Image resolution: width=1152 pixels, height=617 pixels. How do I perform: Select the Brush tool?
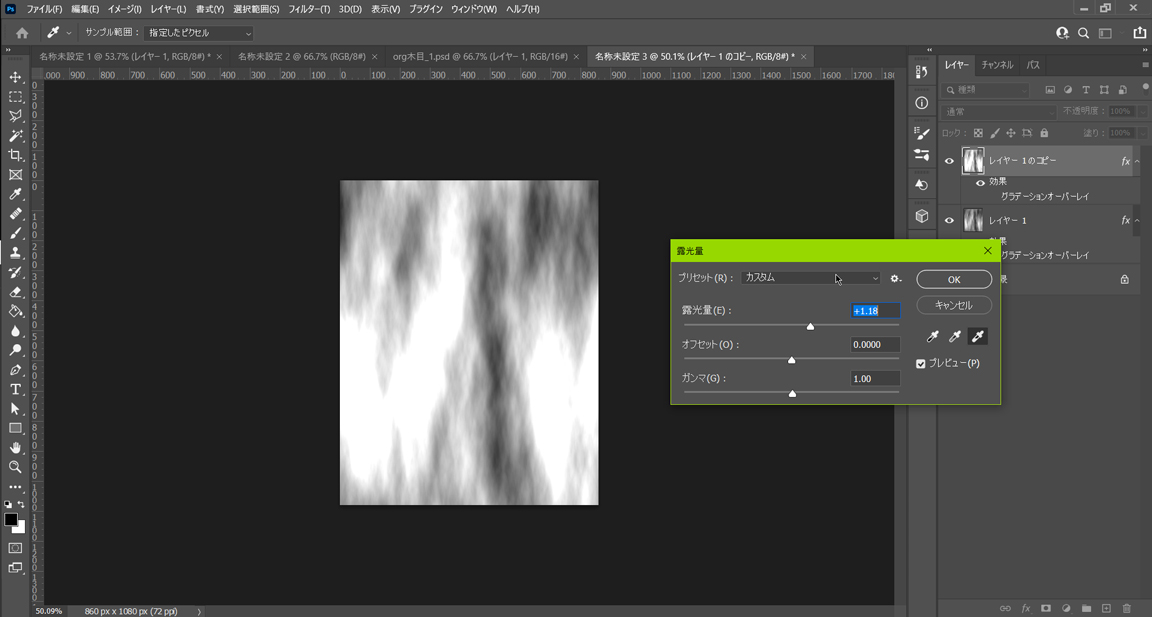click(x=15, y=233)
